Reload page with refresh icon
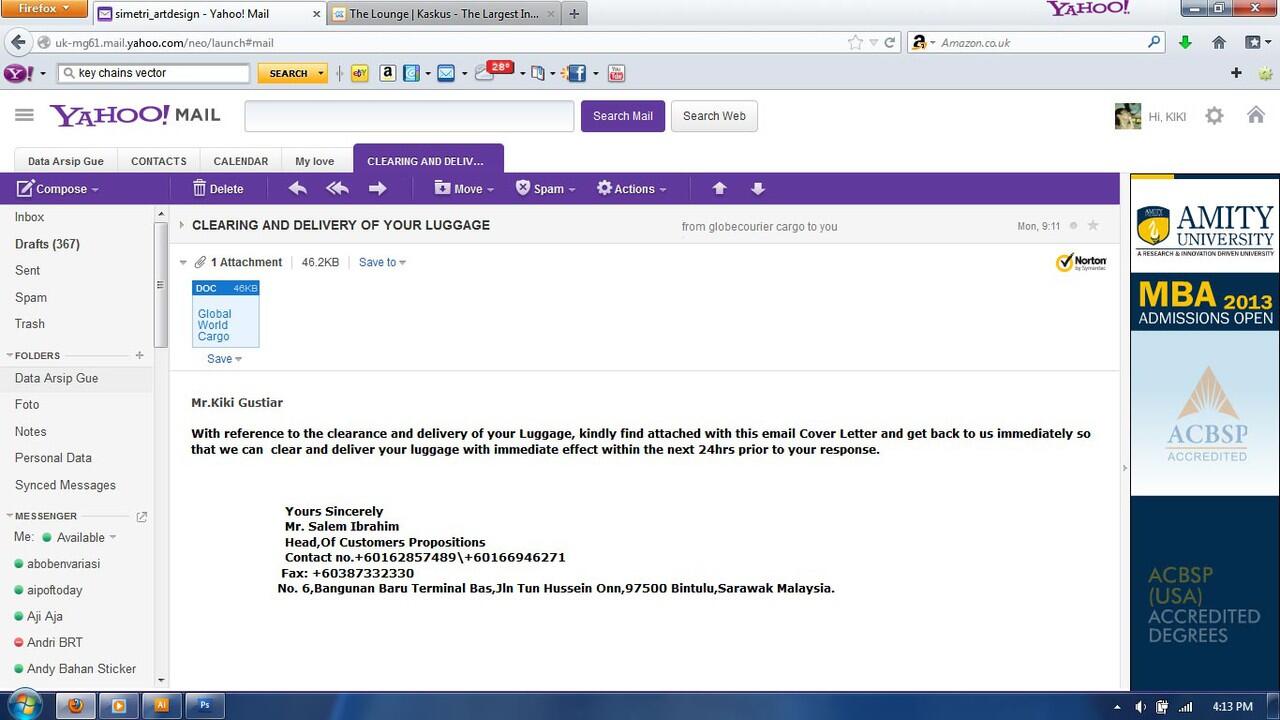This screenshot has width=1280, height=720. coord(889,42)
